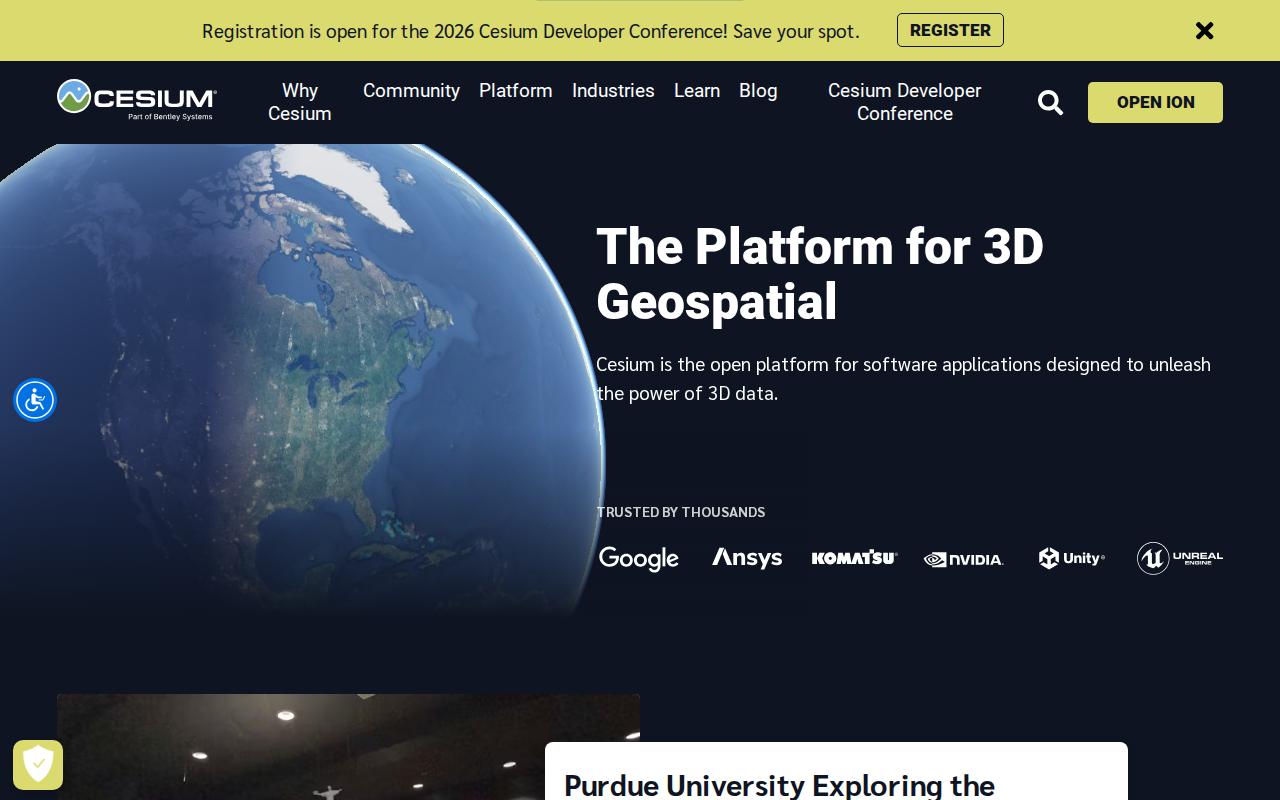Open the Learn menu
Viewport: 1280px width, 800px height.
(697, 91)
